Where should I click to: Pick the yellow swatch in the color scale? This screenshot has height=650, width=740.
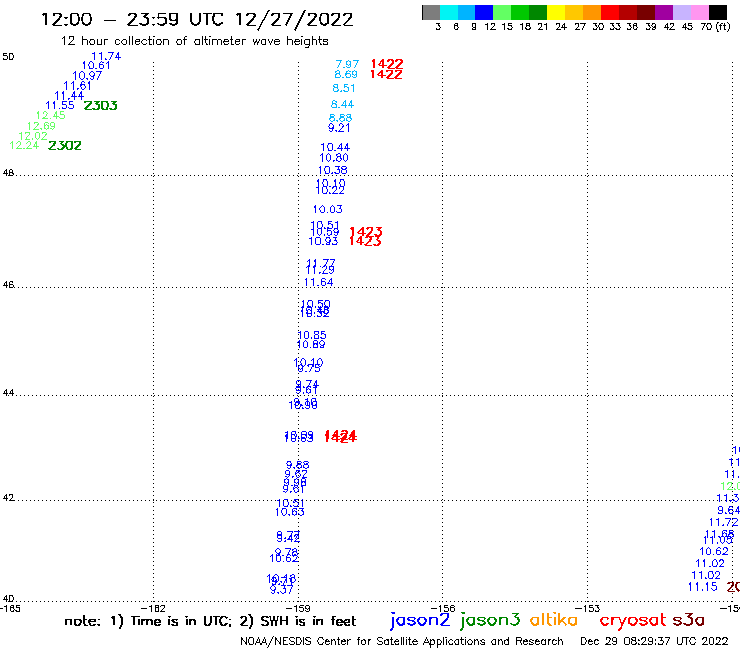pyautogui.click(x=556, y=12)
